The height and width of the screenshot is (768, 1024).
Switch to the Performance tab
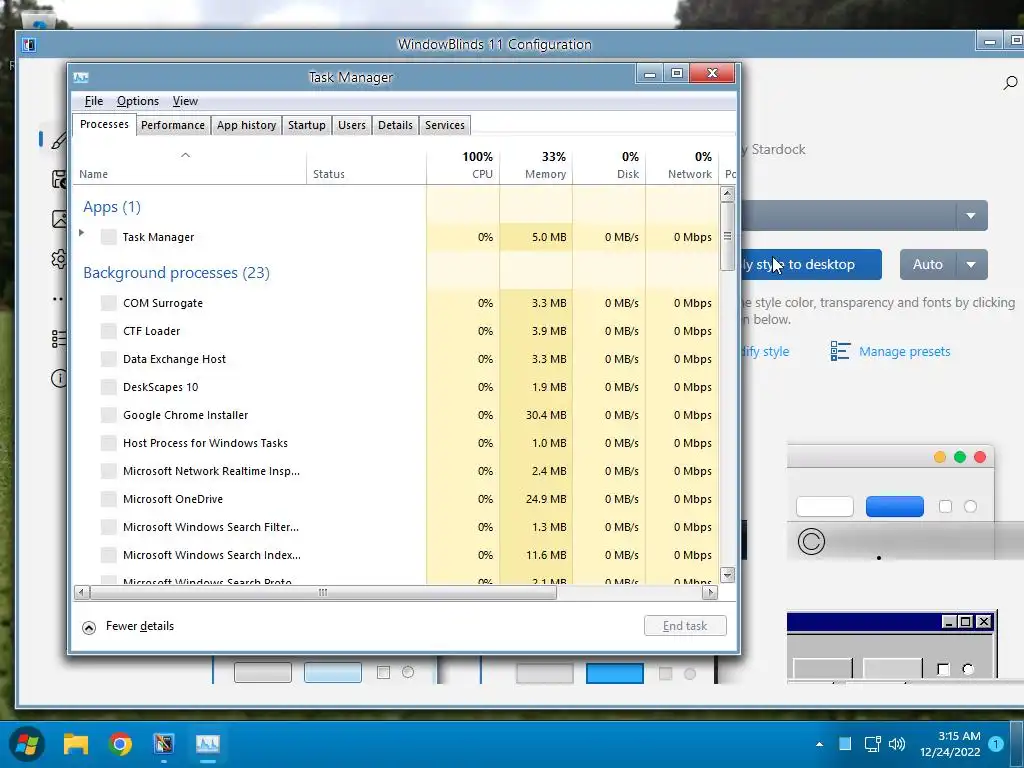tap(173, 125)
